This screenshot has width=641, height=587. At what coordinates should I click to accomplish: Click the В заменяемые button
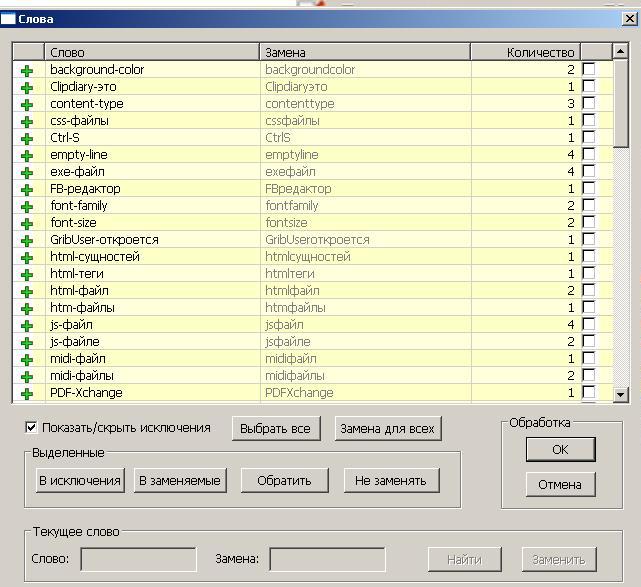pos(180,480)
